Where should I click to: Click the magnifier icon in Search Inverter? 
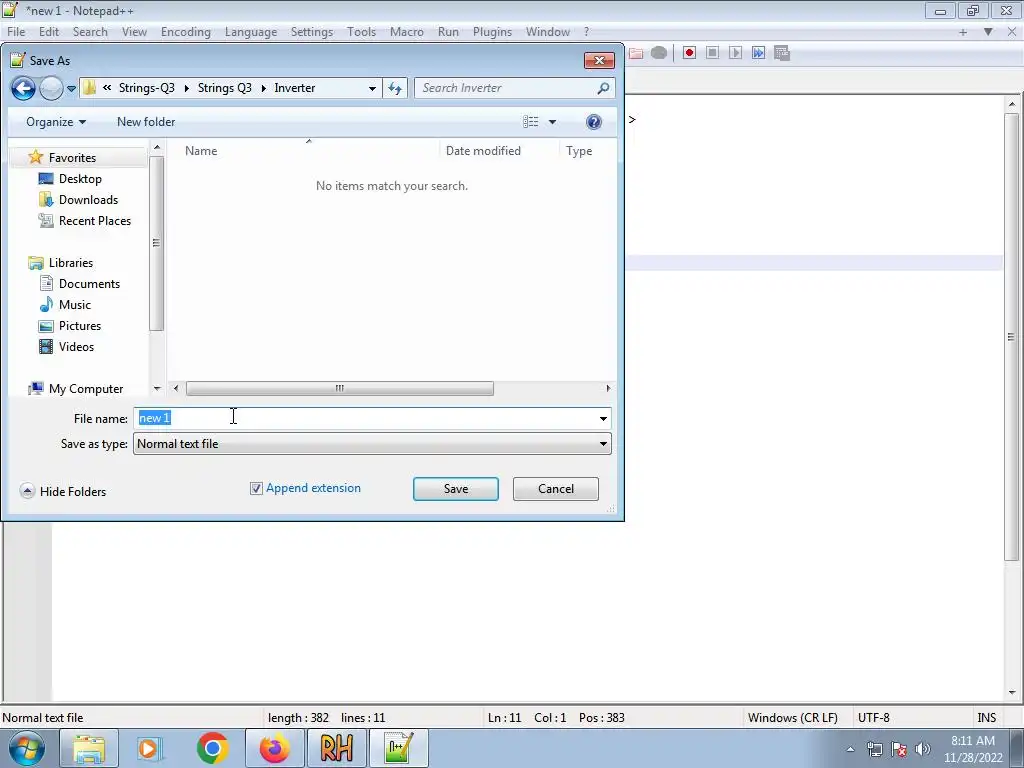(603, 88)
